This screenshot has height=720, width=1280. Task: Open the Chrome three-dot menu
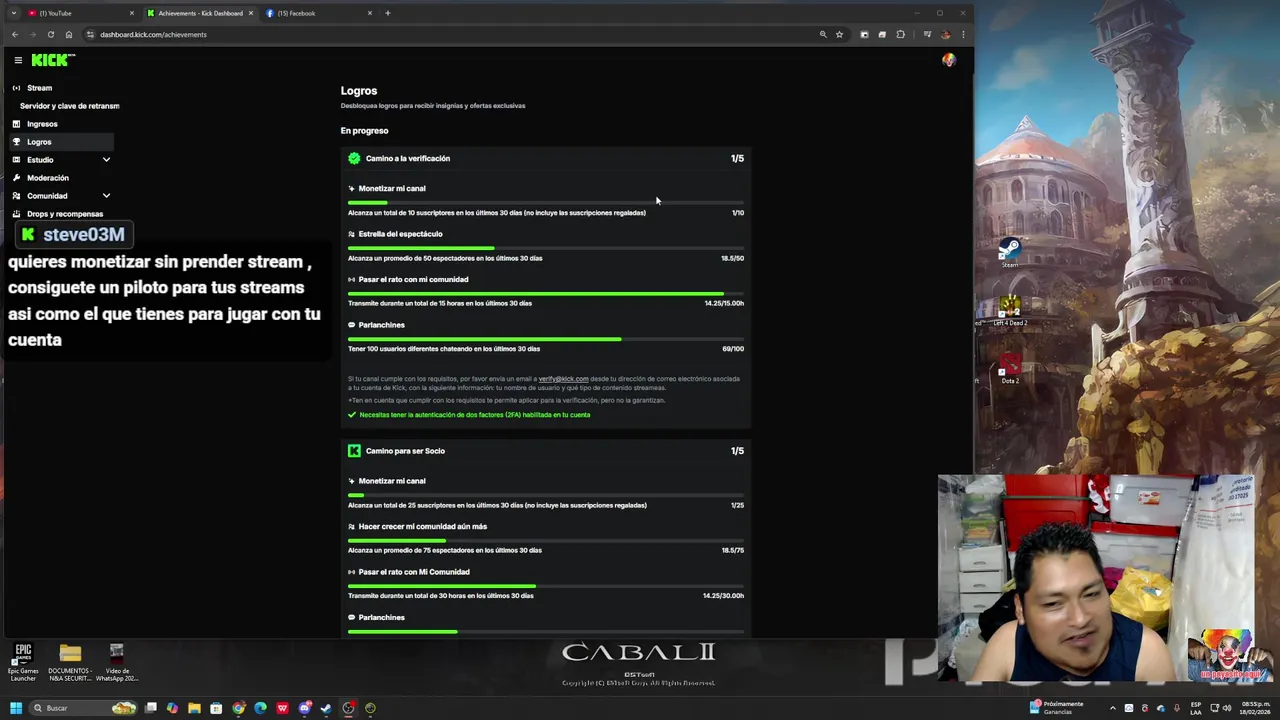pos(963,34)
